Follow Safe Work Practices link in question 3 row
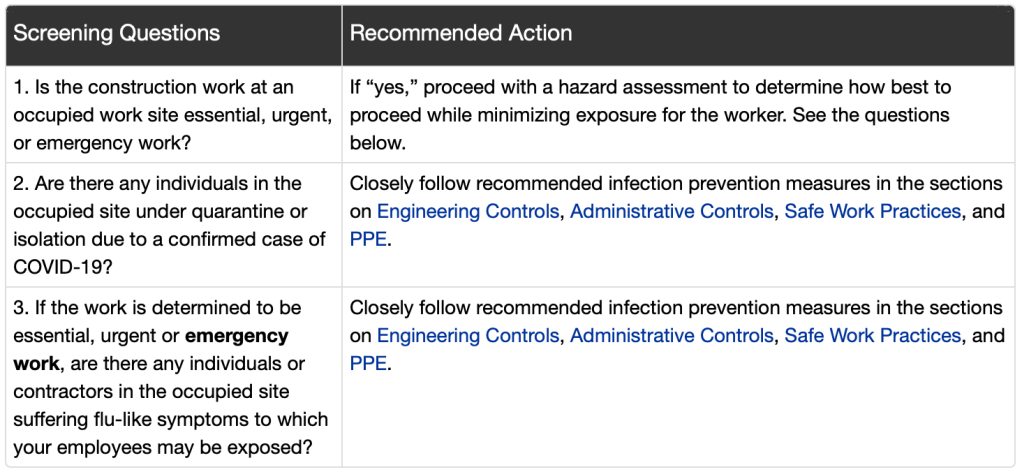1022x472 pixels. tap(872, 335)
